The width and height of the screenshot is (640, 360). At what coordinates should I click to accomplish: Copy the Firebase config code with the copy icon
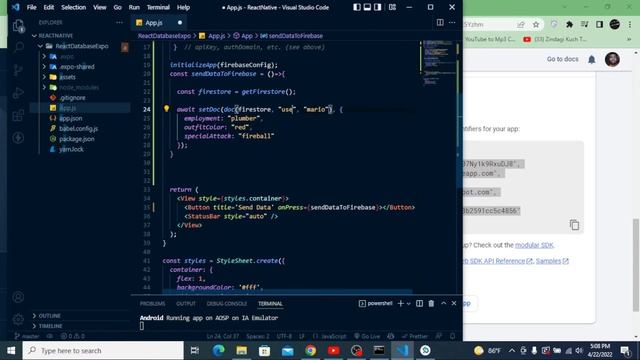pos(574,224)
